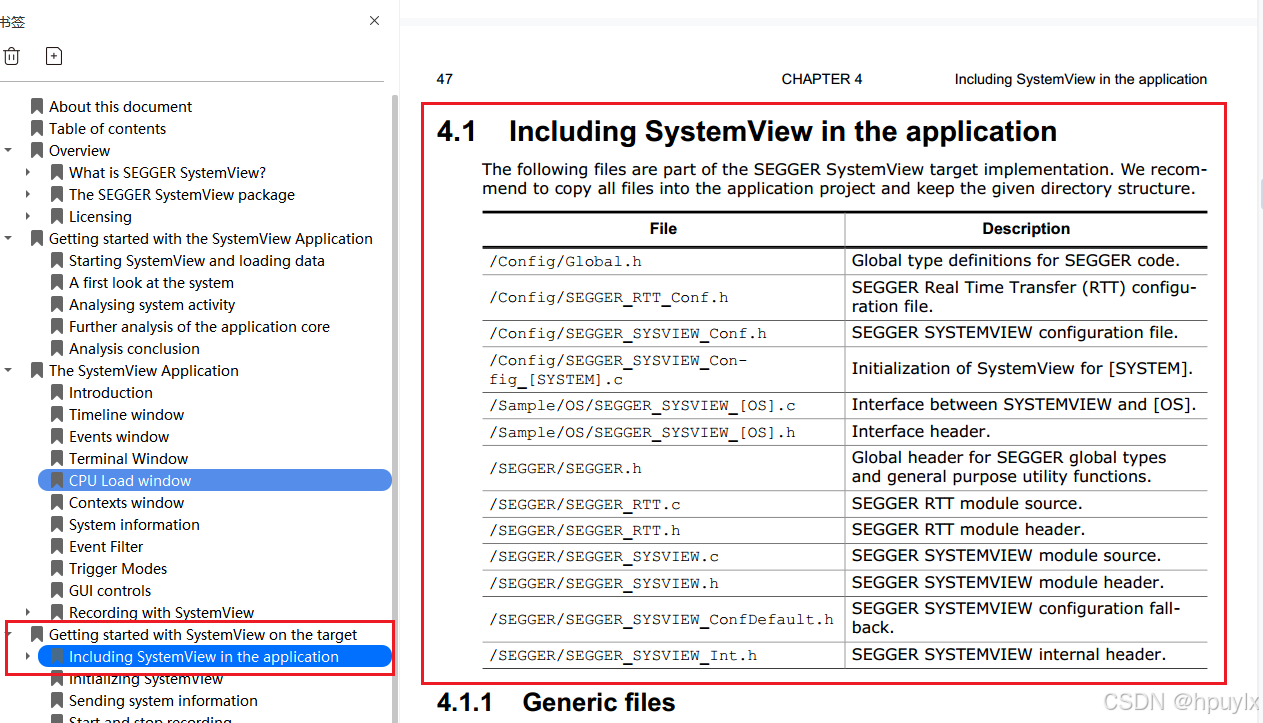Image resolution: width=1263 pixels, height=723 pixels.
Task: Open the Terminal Window bookmark
Action: 128,458
